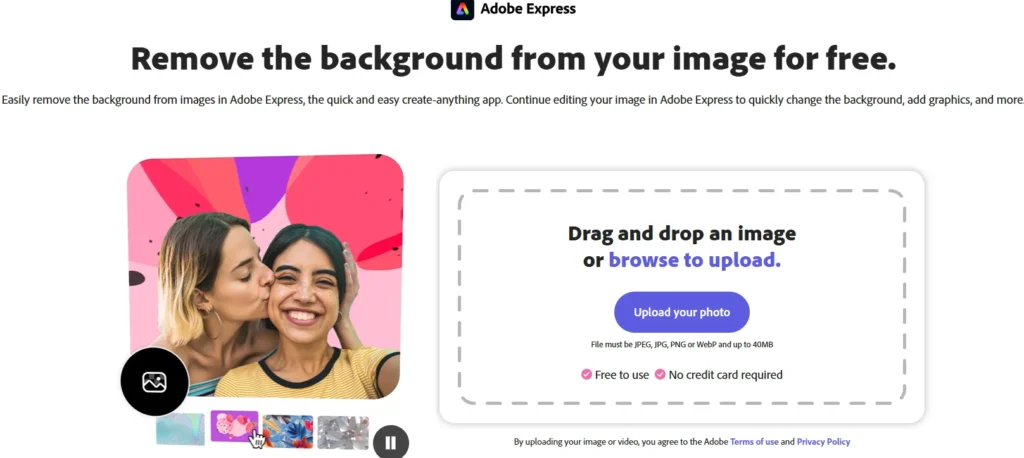Select the purple pink shapes background thumbnail
This screenshot has width=1024, height=458.
pos(234,426)
